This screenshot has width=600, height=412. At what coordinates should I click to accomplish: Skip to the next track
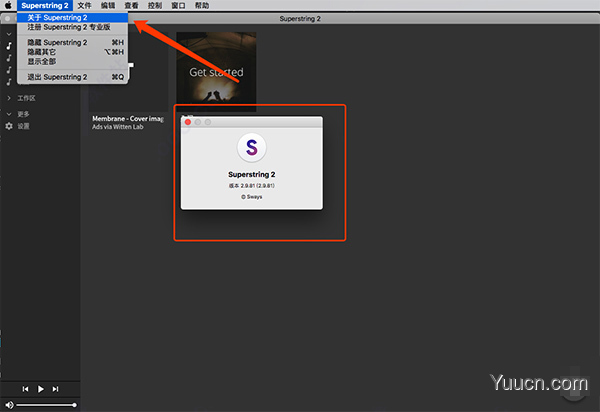pyautogui.click(x=55, y=389)
